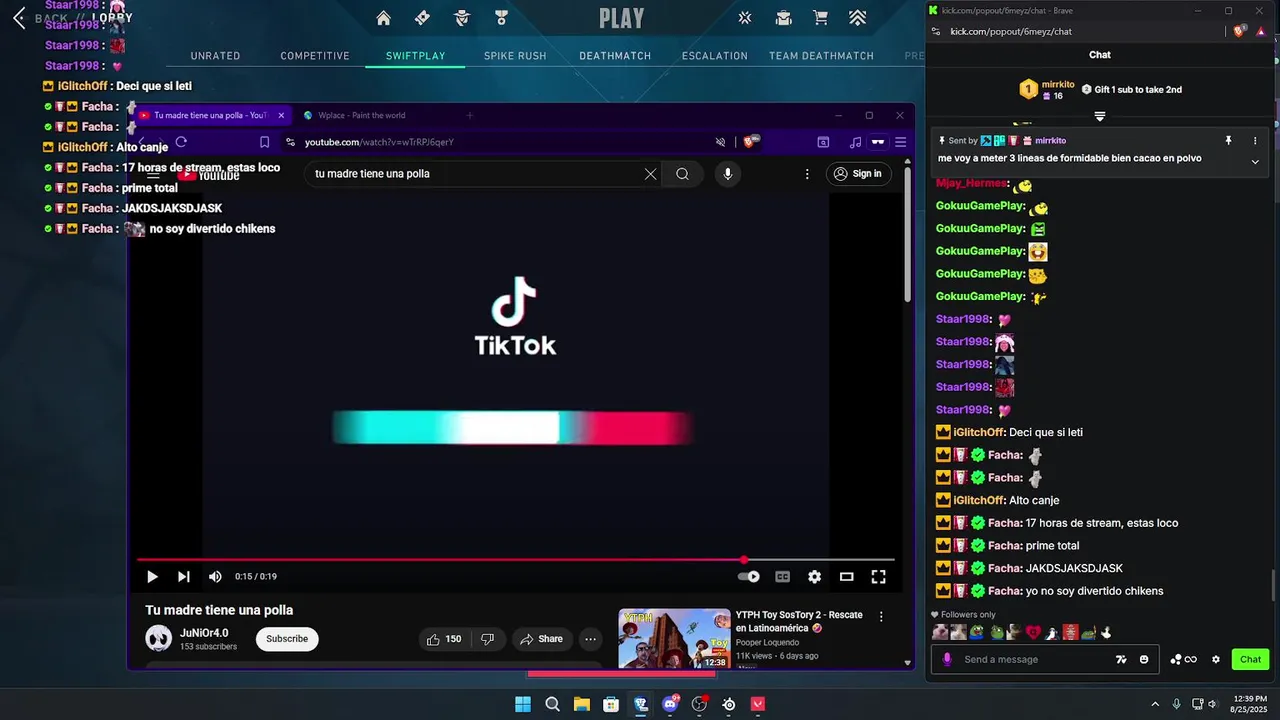Switch YouTube player to theater mode

pyautogui.click(x=846, y=577)
